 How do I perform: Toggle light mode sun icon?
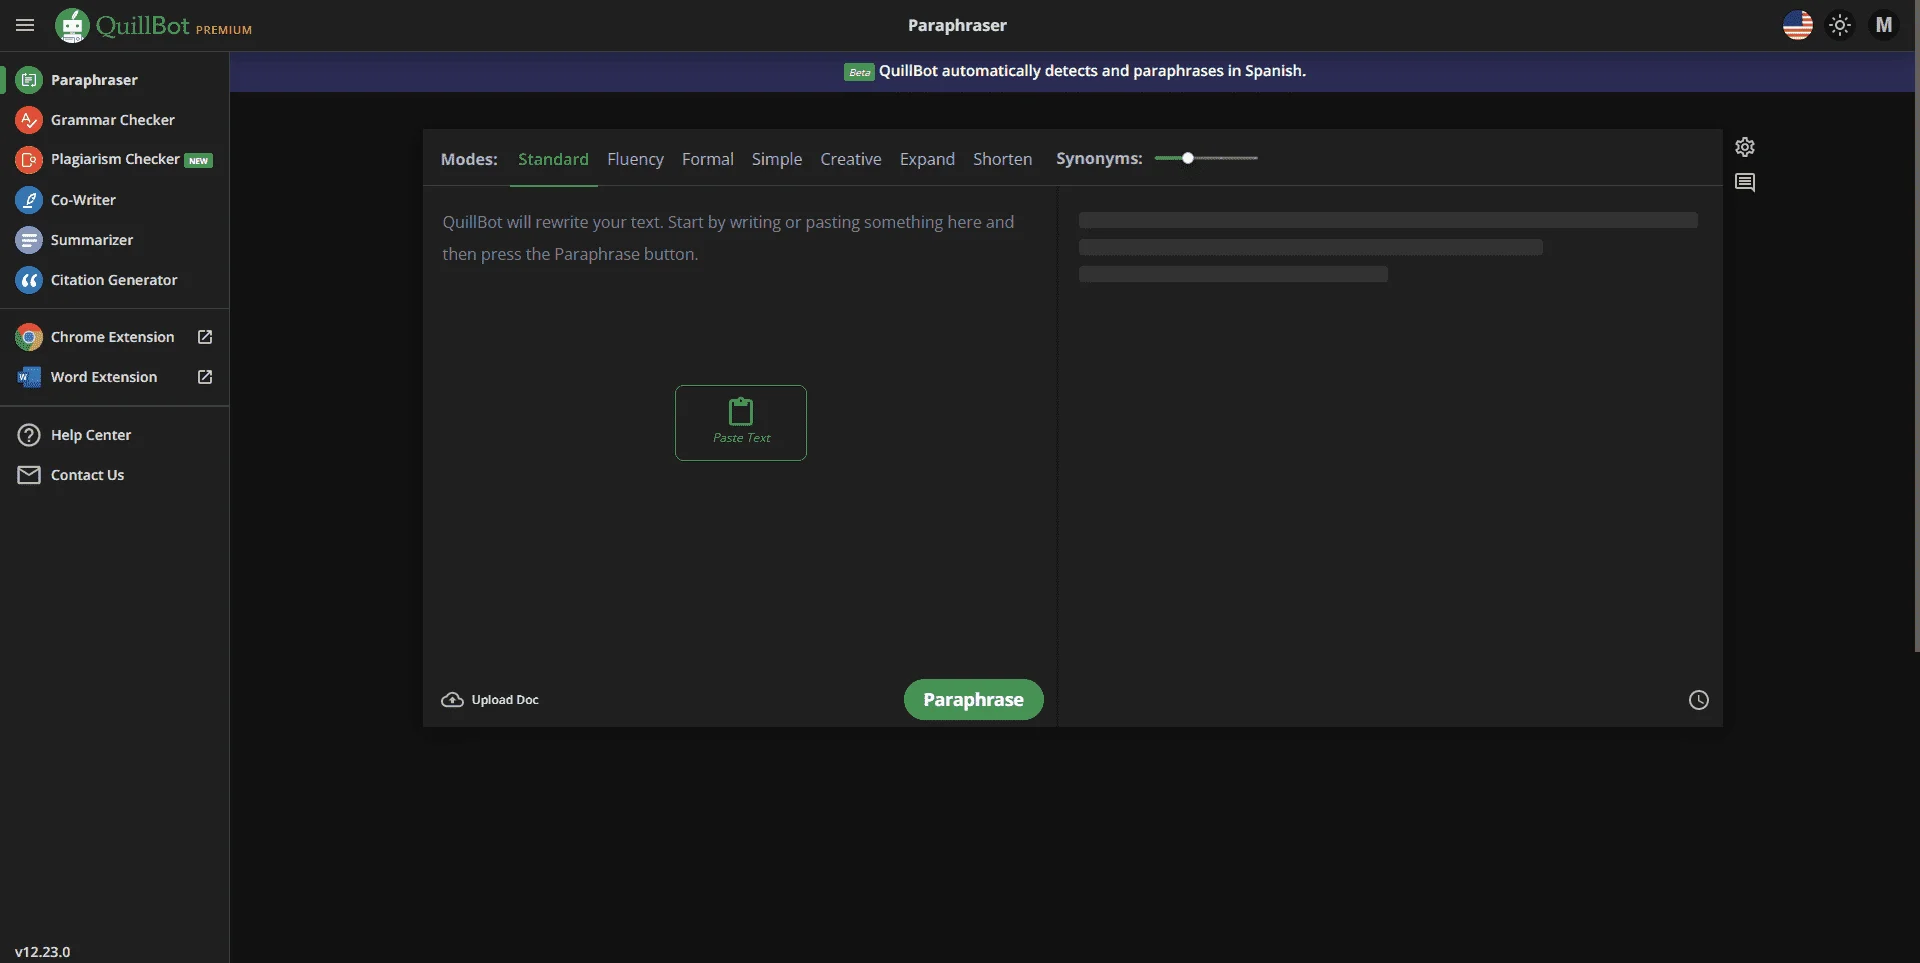[x=1840, y=25]
